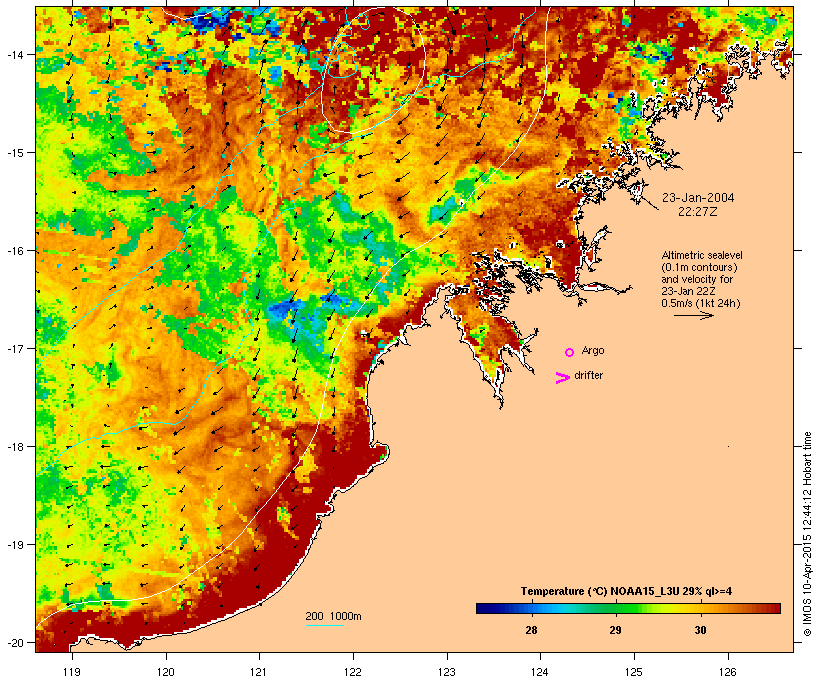The width and height of the screenshot is (820, 680).
Task: Click the 'and velocity for' caption line
Action: (x=697, y=279)
